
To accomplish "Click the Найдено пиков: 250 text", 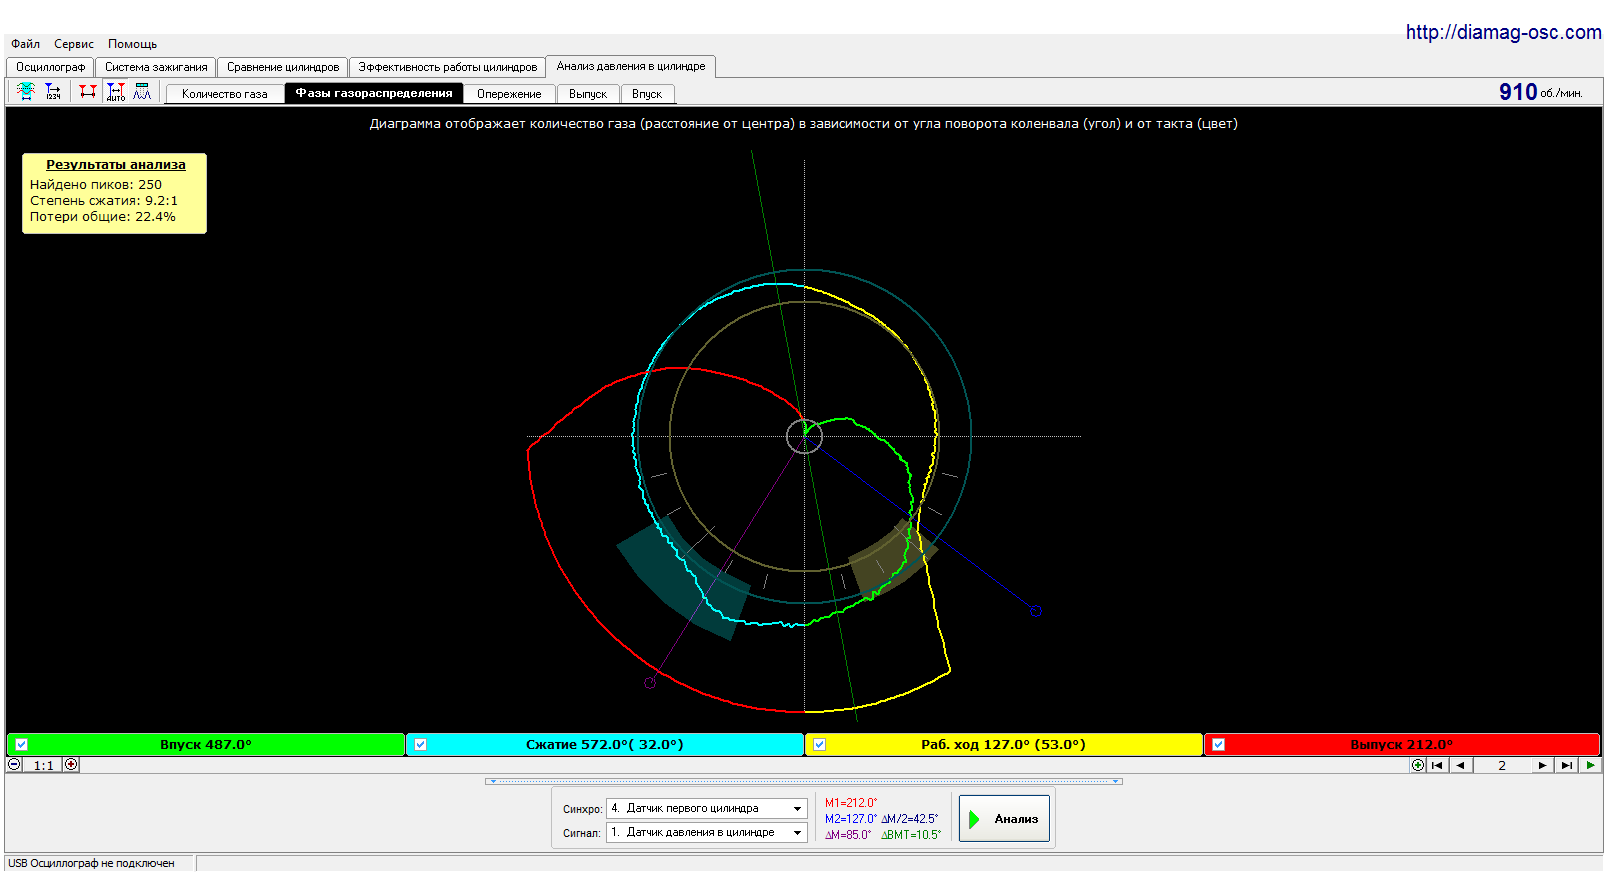I will (x=96, y=185).
